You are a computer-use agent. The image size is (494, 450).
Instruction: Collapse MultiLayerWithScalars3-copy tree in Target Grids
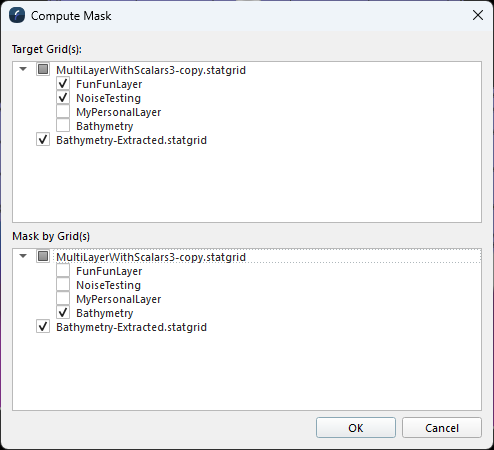23,69
